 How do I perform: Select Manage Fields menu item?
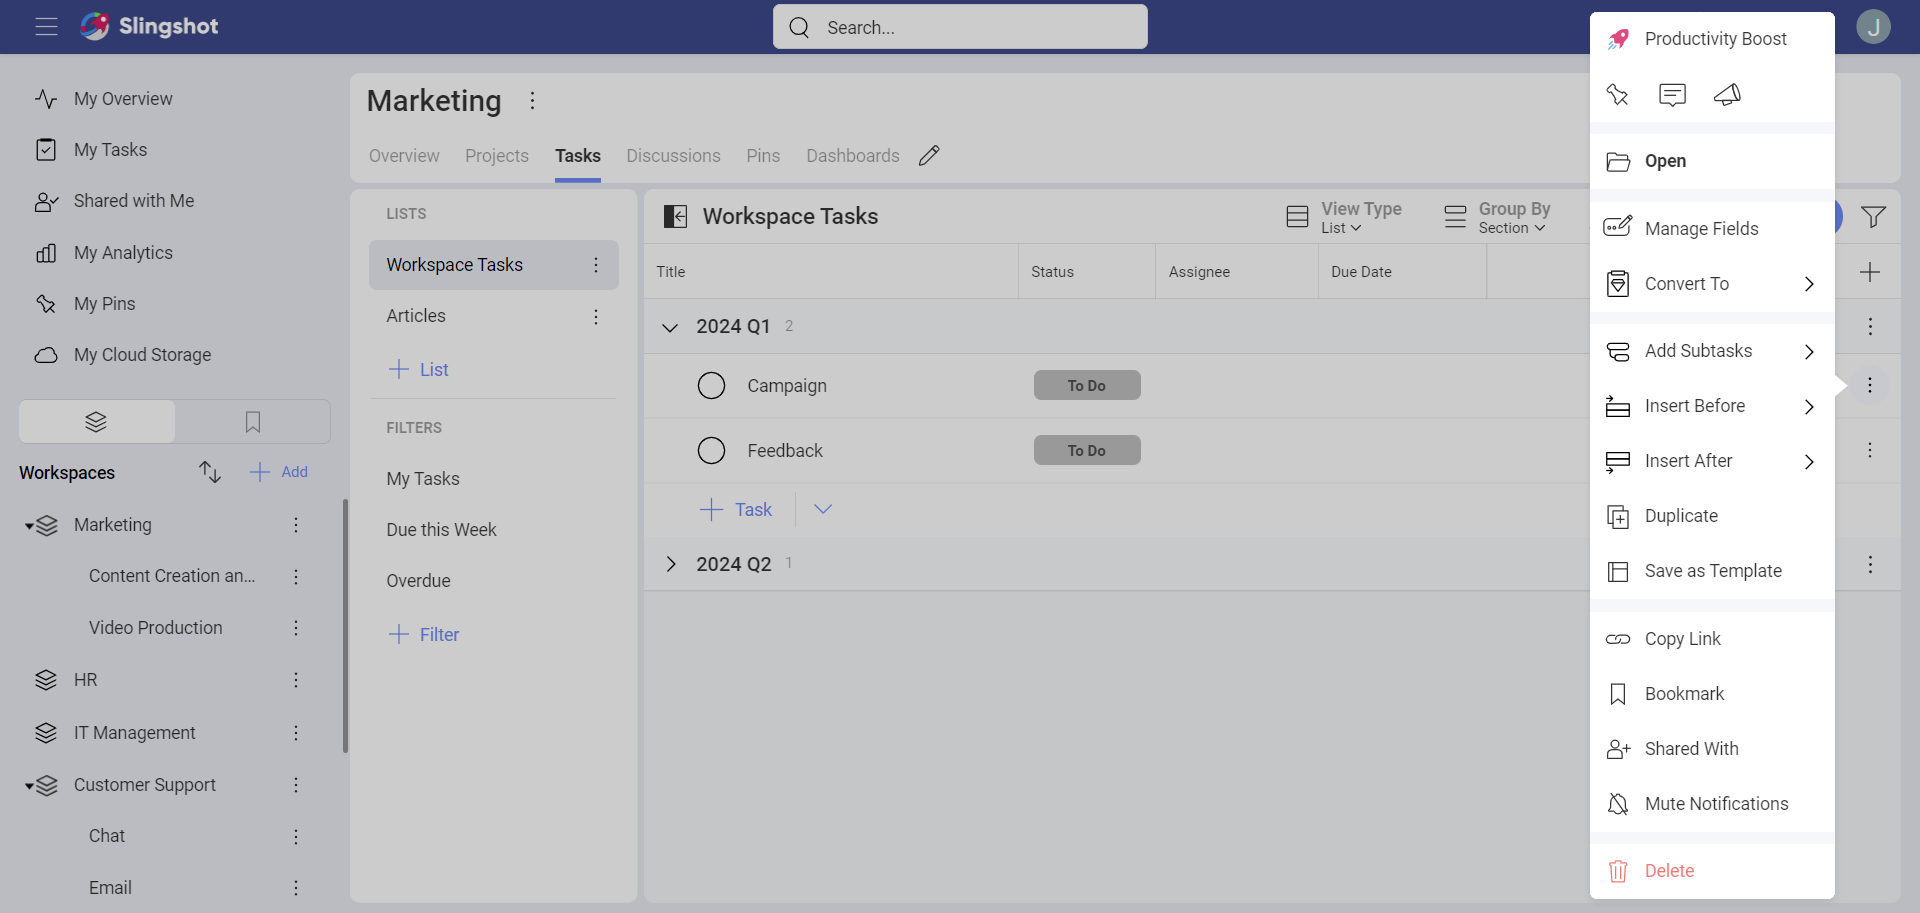coord(1712,229)
